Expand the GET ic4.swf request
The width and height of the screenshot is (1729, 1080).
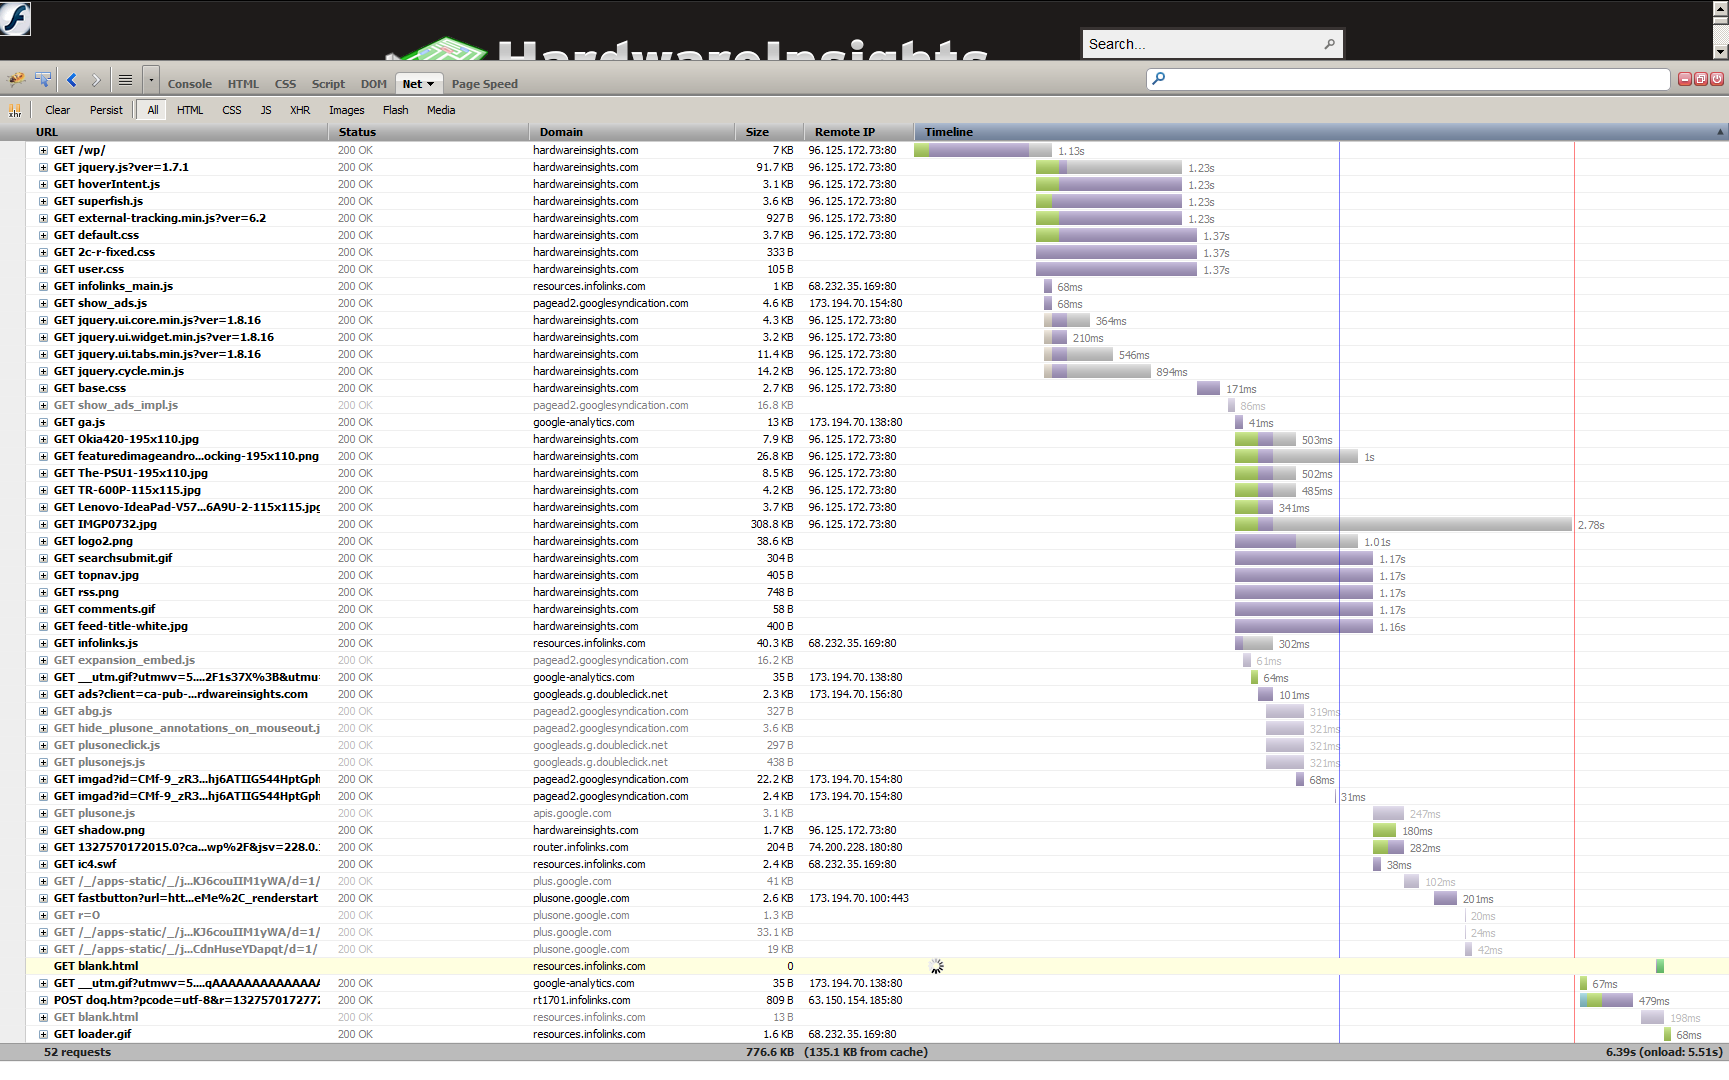tap(43, 865)
